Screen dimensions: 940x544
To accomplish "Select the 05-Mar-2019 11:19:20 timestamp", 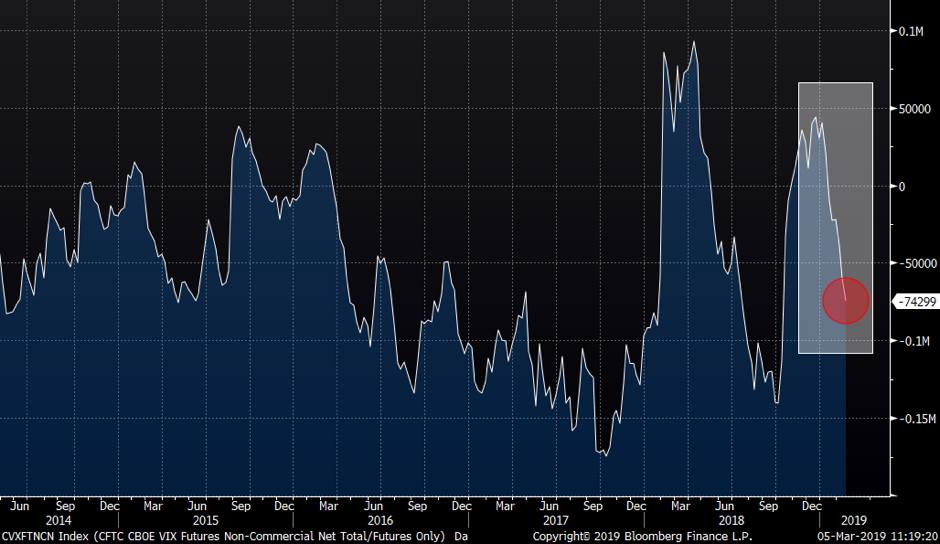I will click(x=878, y=536).
